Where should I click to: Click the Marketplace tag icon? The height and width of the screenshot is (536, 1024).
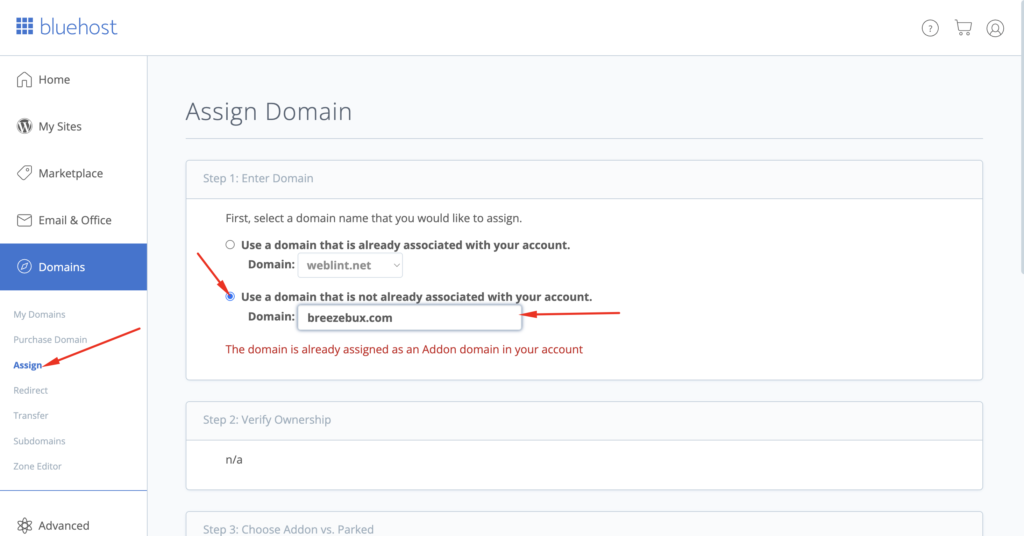coord(24,173)
